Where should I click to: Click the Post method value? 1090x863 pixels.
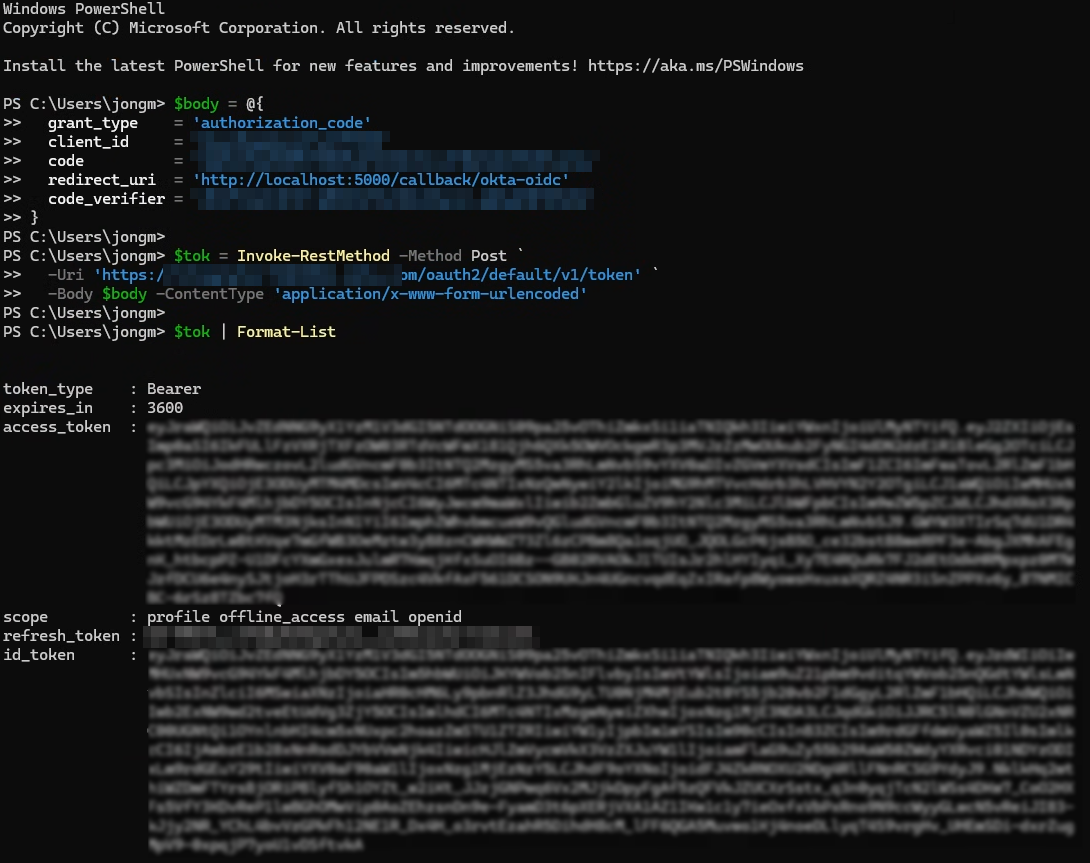[489, 256]
